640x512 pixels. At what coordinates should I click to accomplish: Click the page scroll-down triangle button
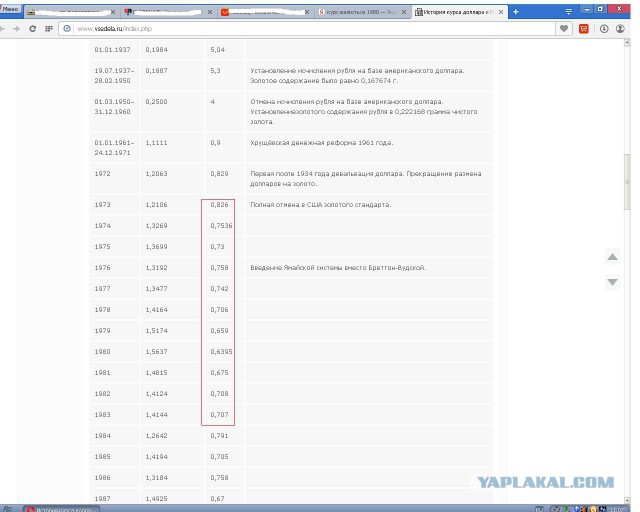click(x=612, y=282)
